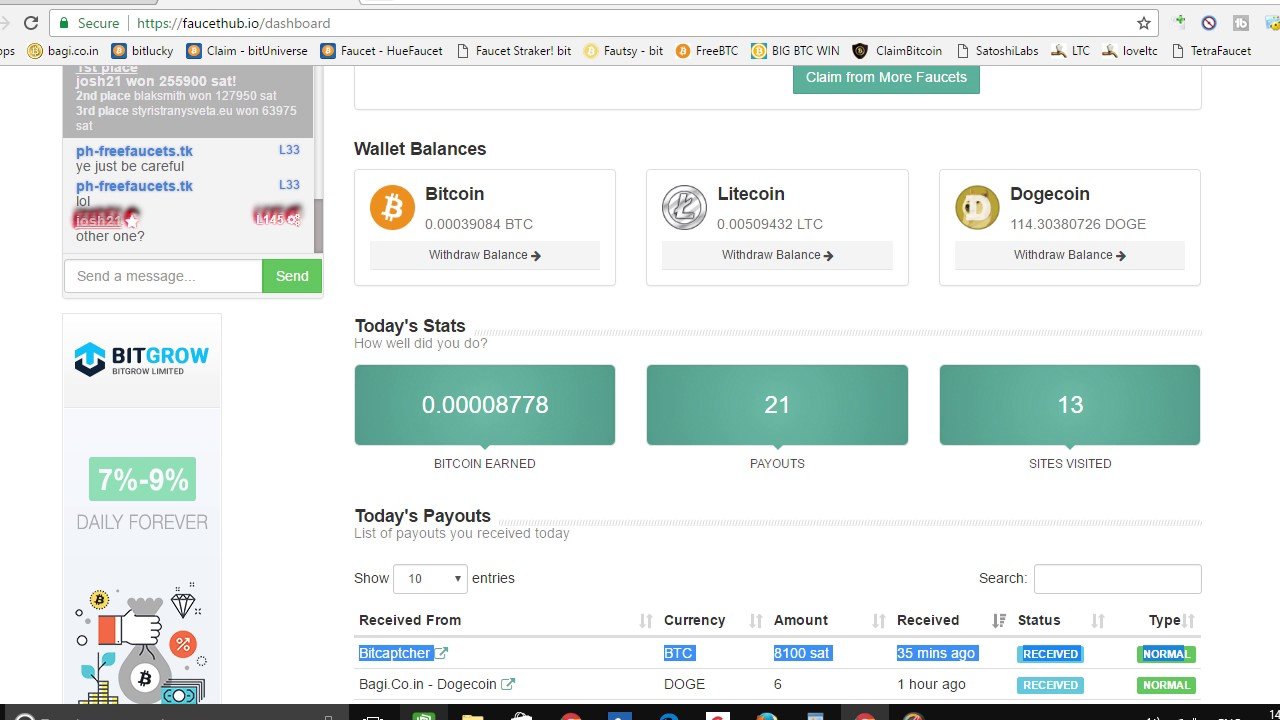Click RECEIVED status badge in Bitcaptcher row
Viewport: 1280px width, 720px height.
(x=1050, y=654)
